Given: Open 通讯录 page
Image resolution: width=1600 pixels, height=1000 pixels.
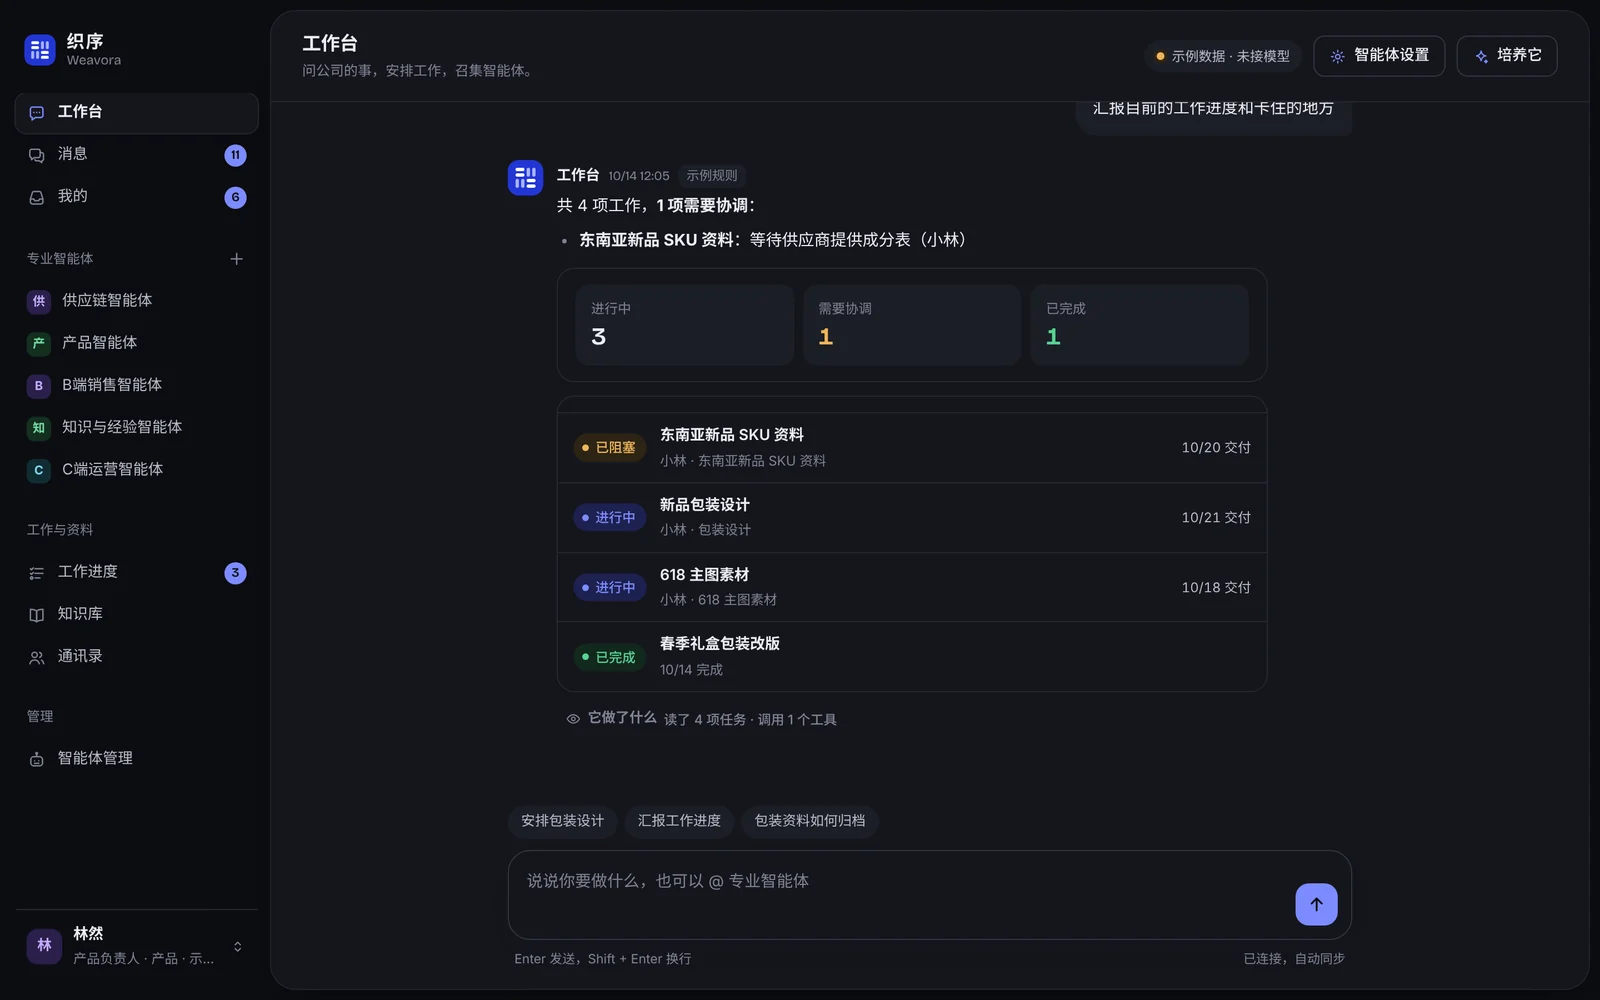Looking at the screenshot, I should [x=136, y=657].
